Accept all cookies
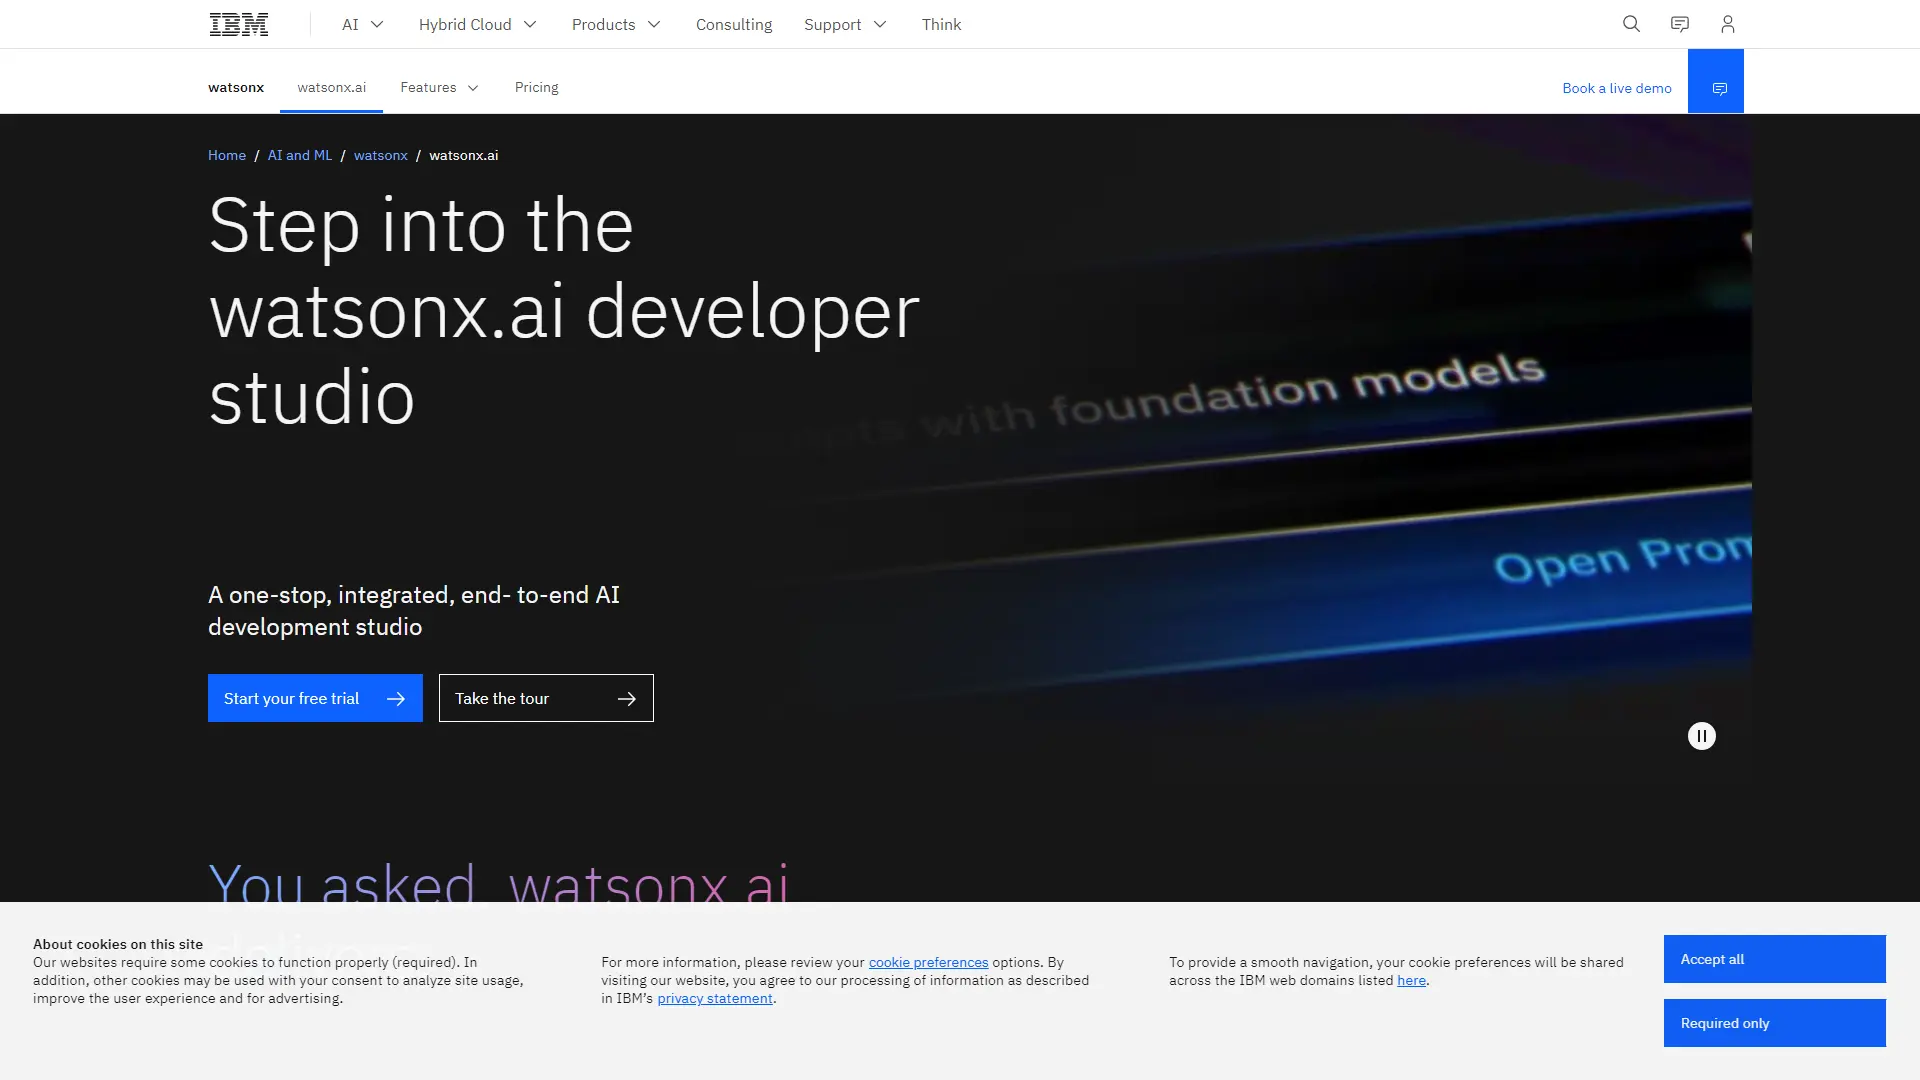This screenshot has height=1080, width=1920. click(1773, 959)
